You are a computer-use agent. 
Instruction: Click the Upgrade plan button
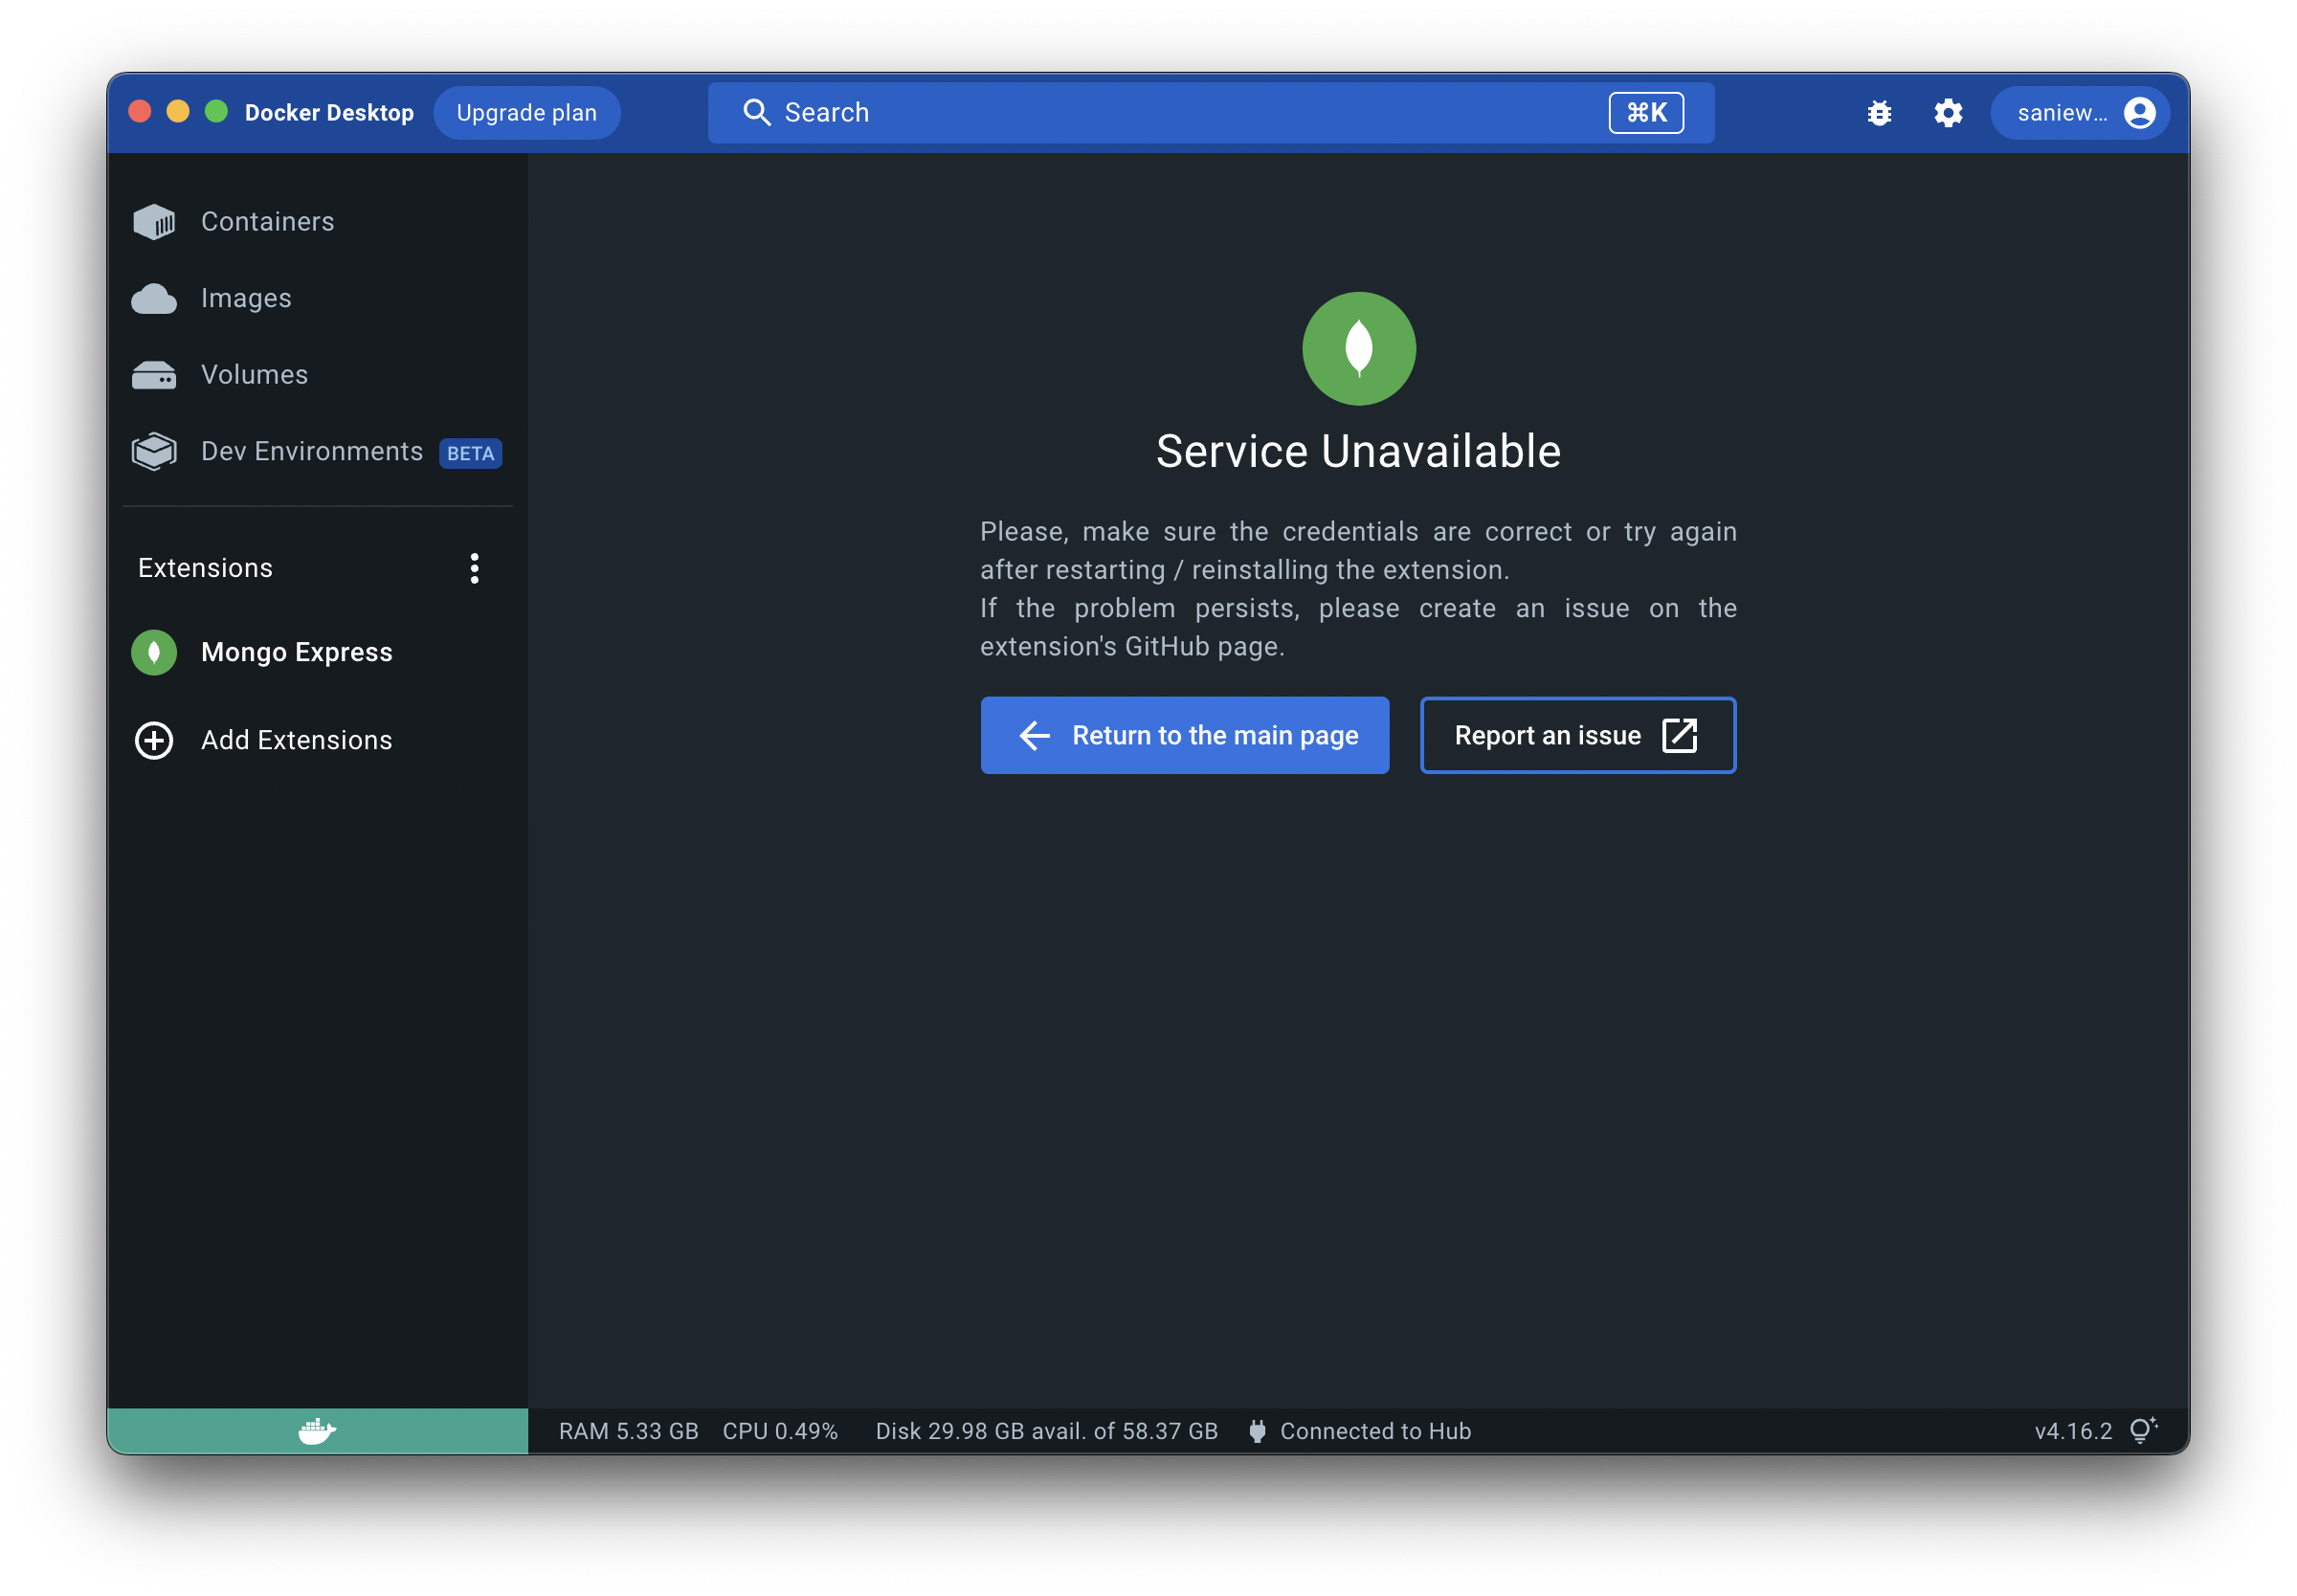526,113
